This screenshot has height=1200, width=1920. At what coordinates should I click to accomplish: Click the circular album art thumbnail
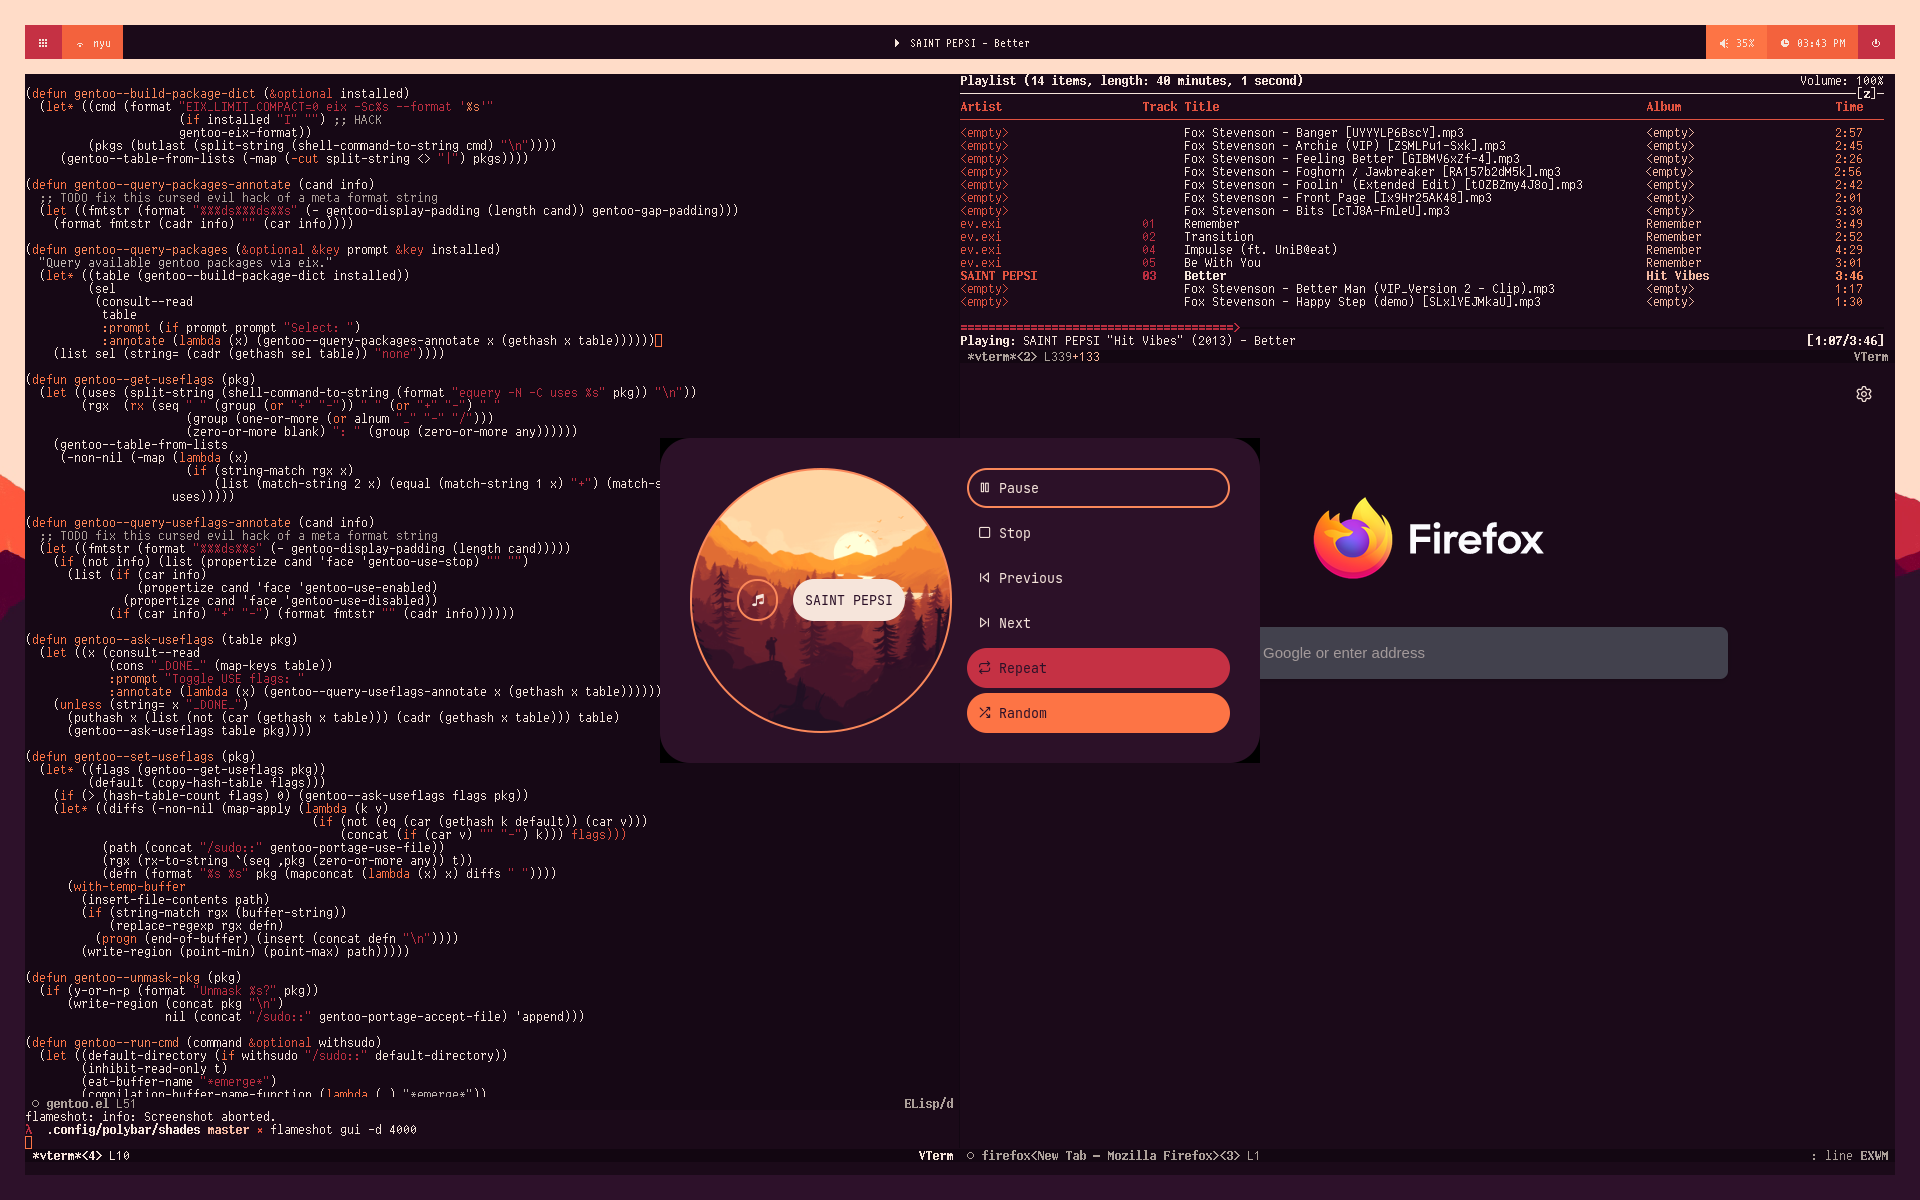[x=820, y=600]
